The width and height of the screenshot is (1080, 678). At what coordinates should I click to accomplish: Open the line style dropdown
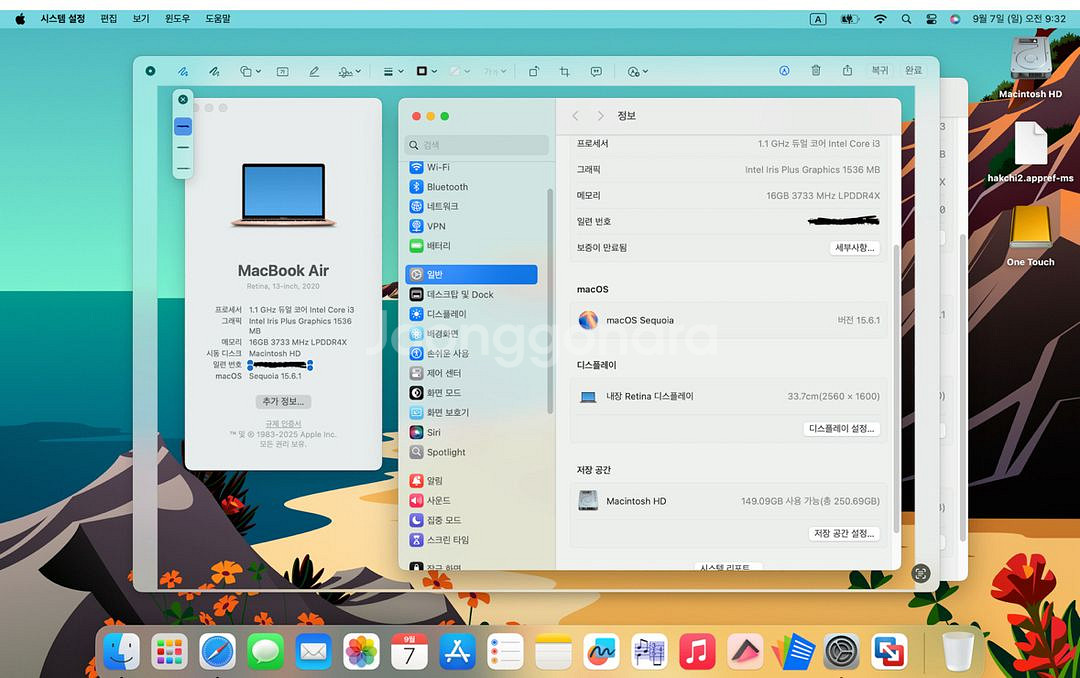coord(393,72)
